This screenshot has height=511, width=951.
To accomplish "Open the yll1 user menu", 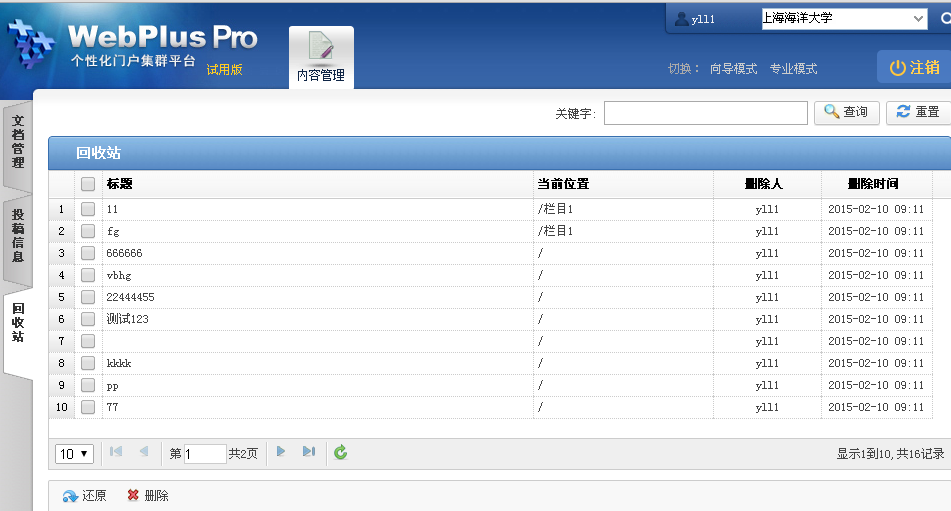I will 702,19.
